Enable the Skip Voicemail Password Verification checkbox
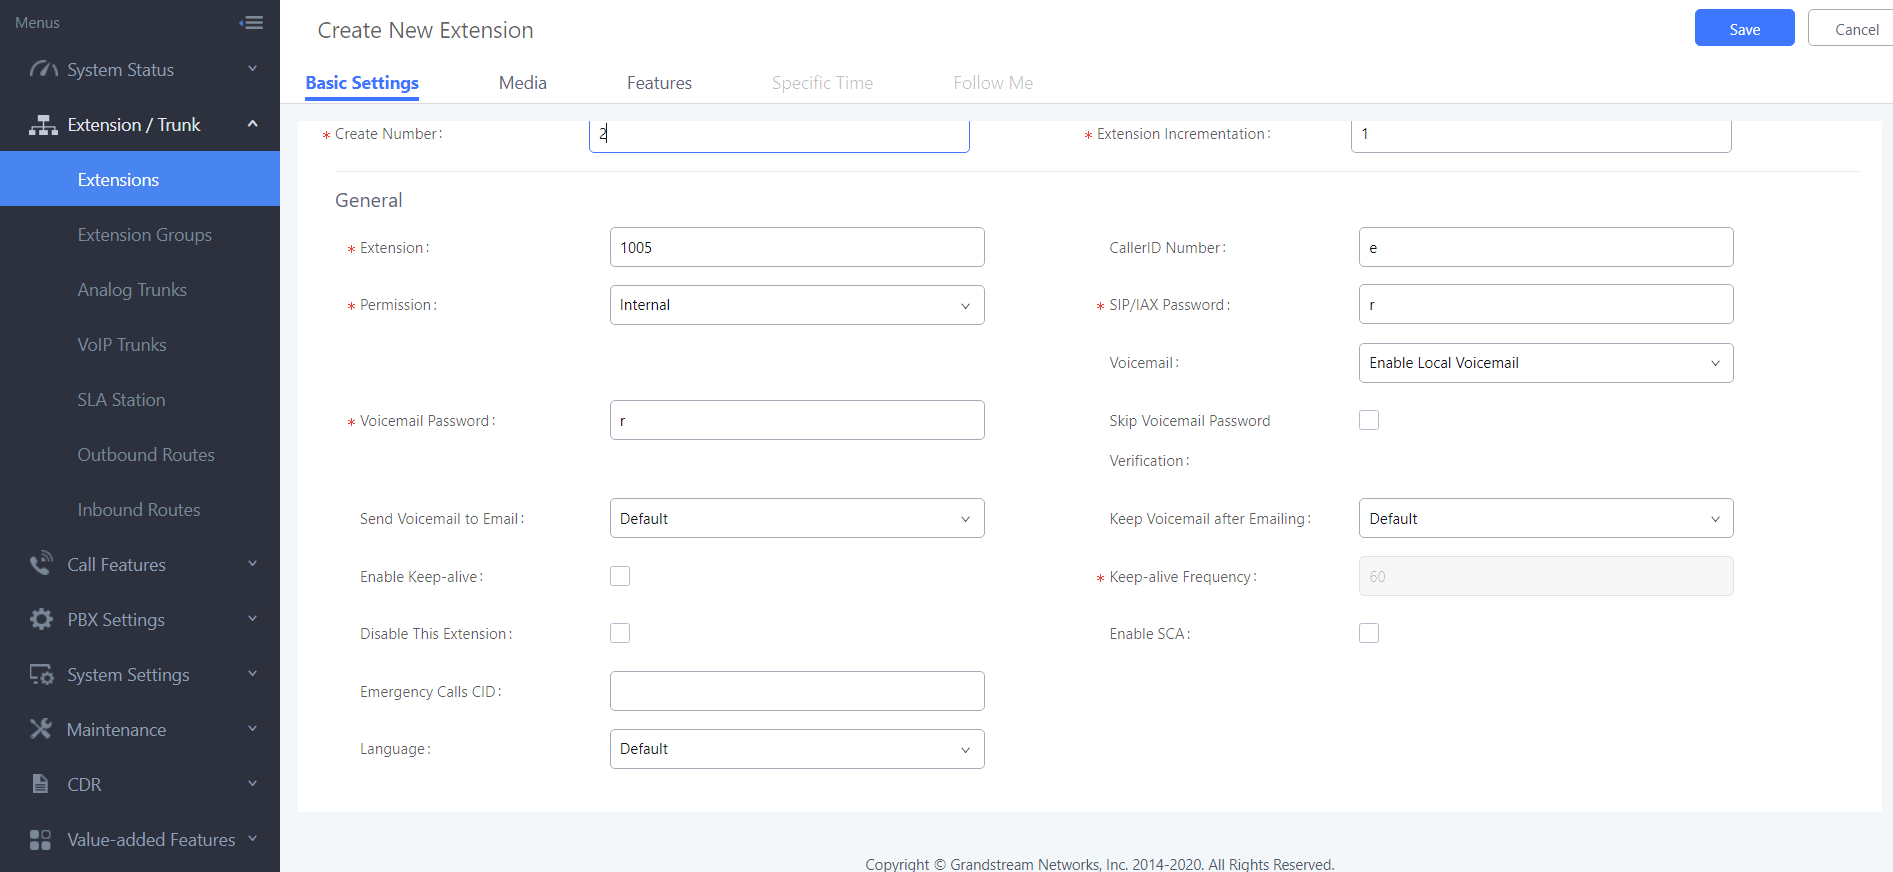1893x872 pixels. 1368,420
